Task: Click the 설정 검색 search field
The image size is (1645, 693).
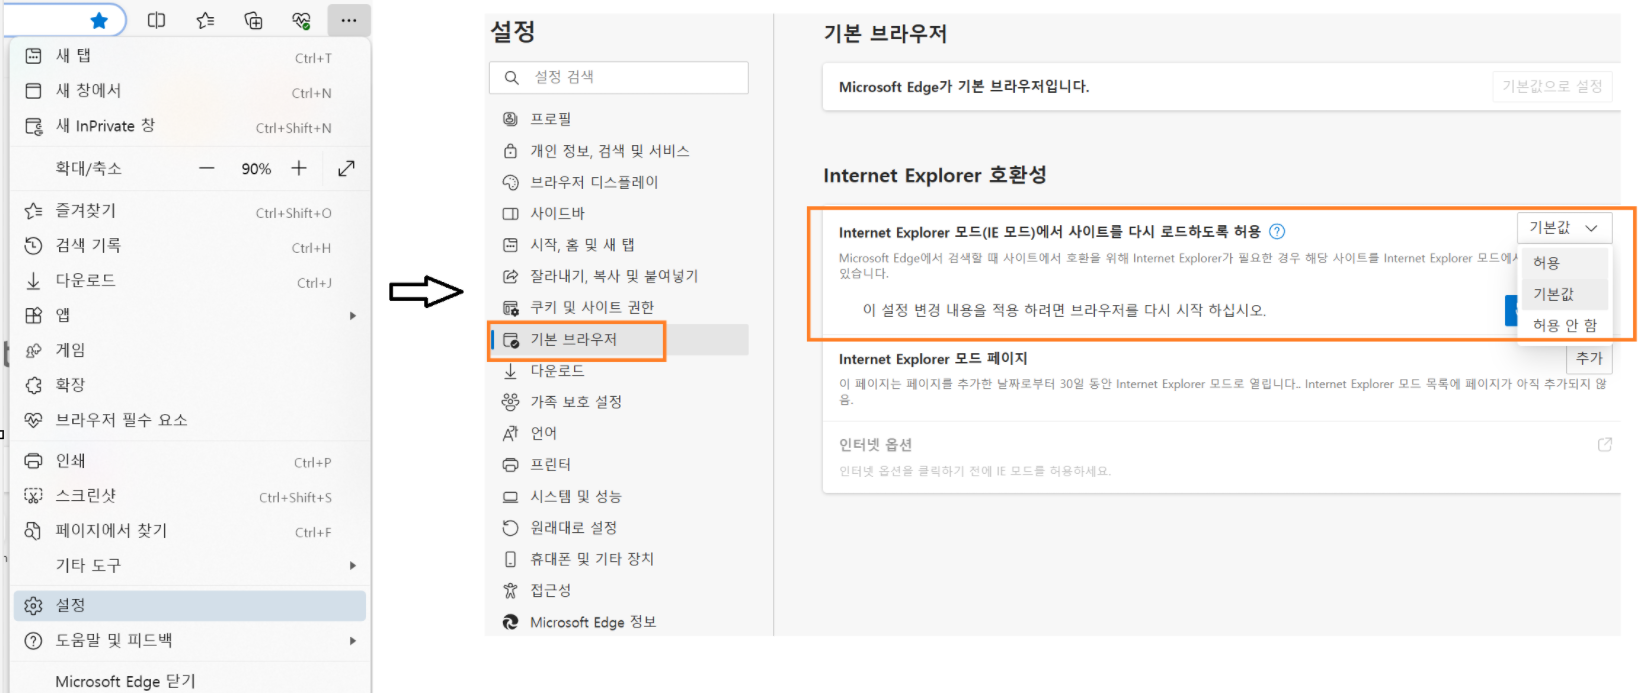Action: click(619, 77)
